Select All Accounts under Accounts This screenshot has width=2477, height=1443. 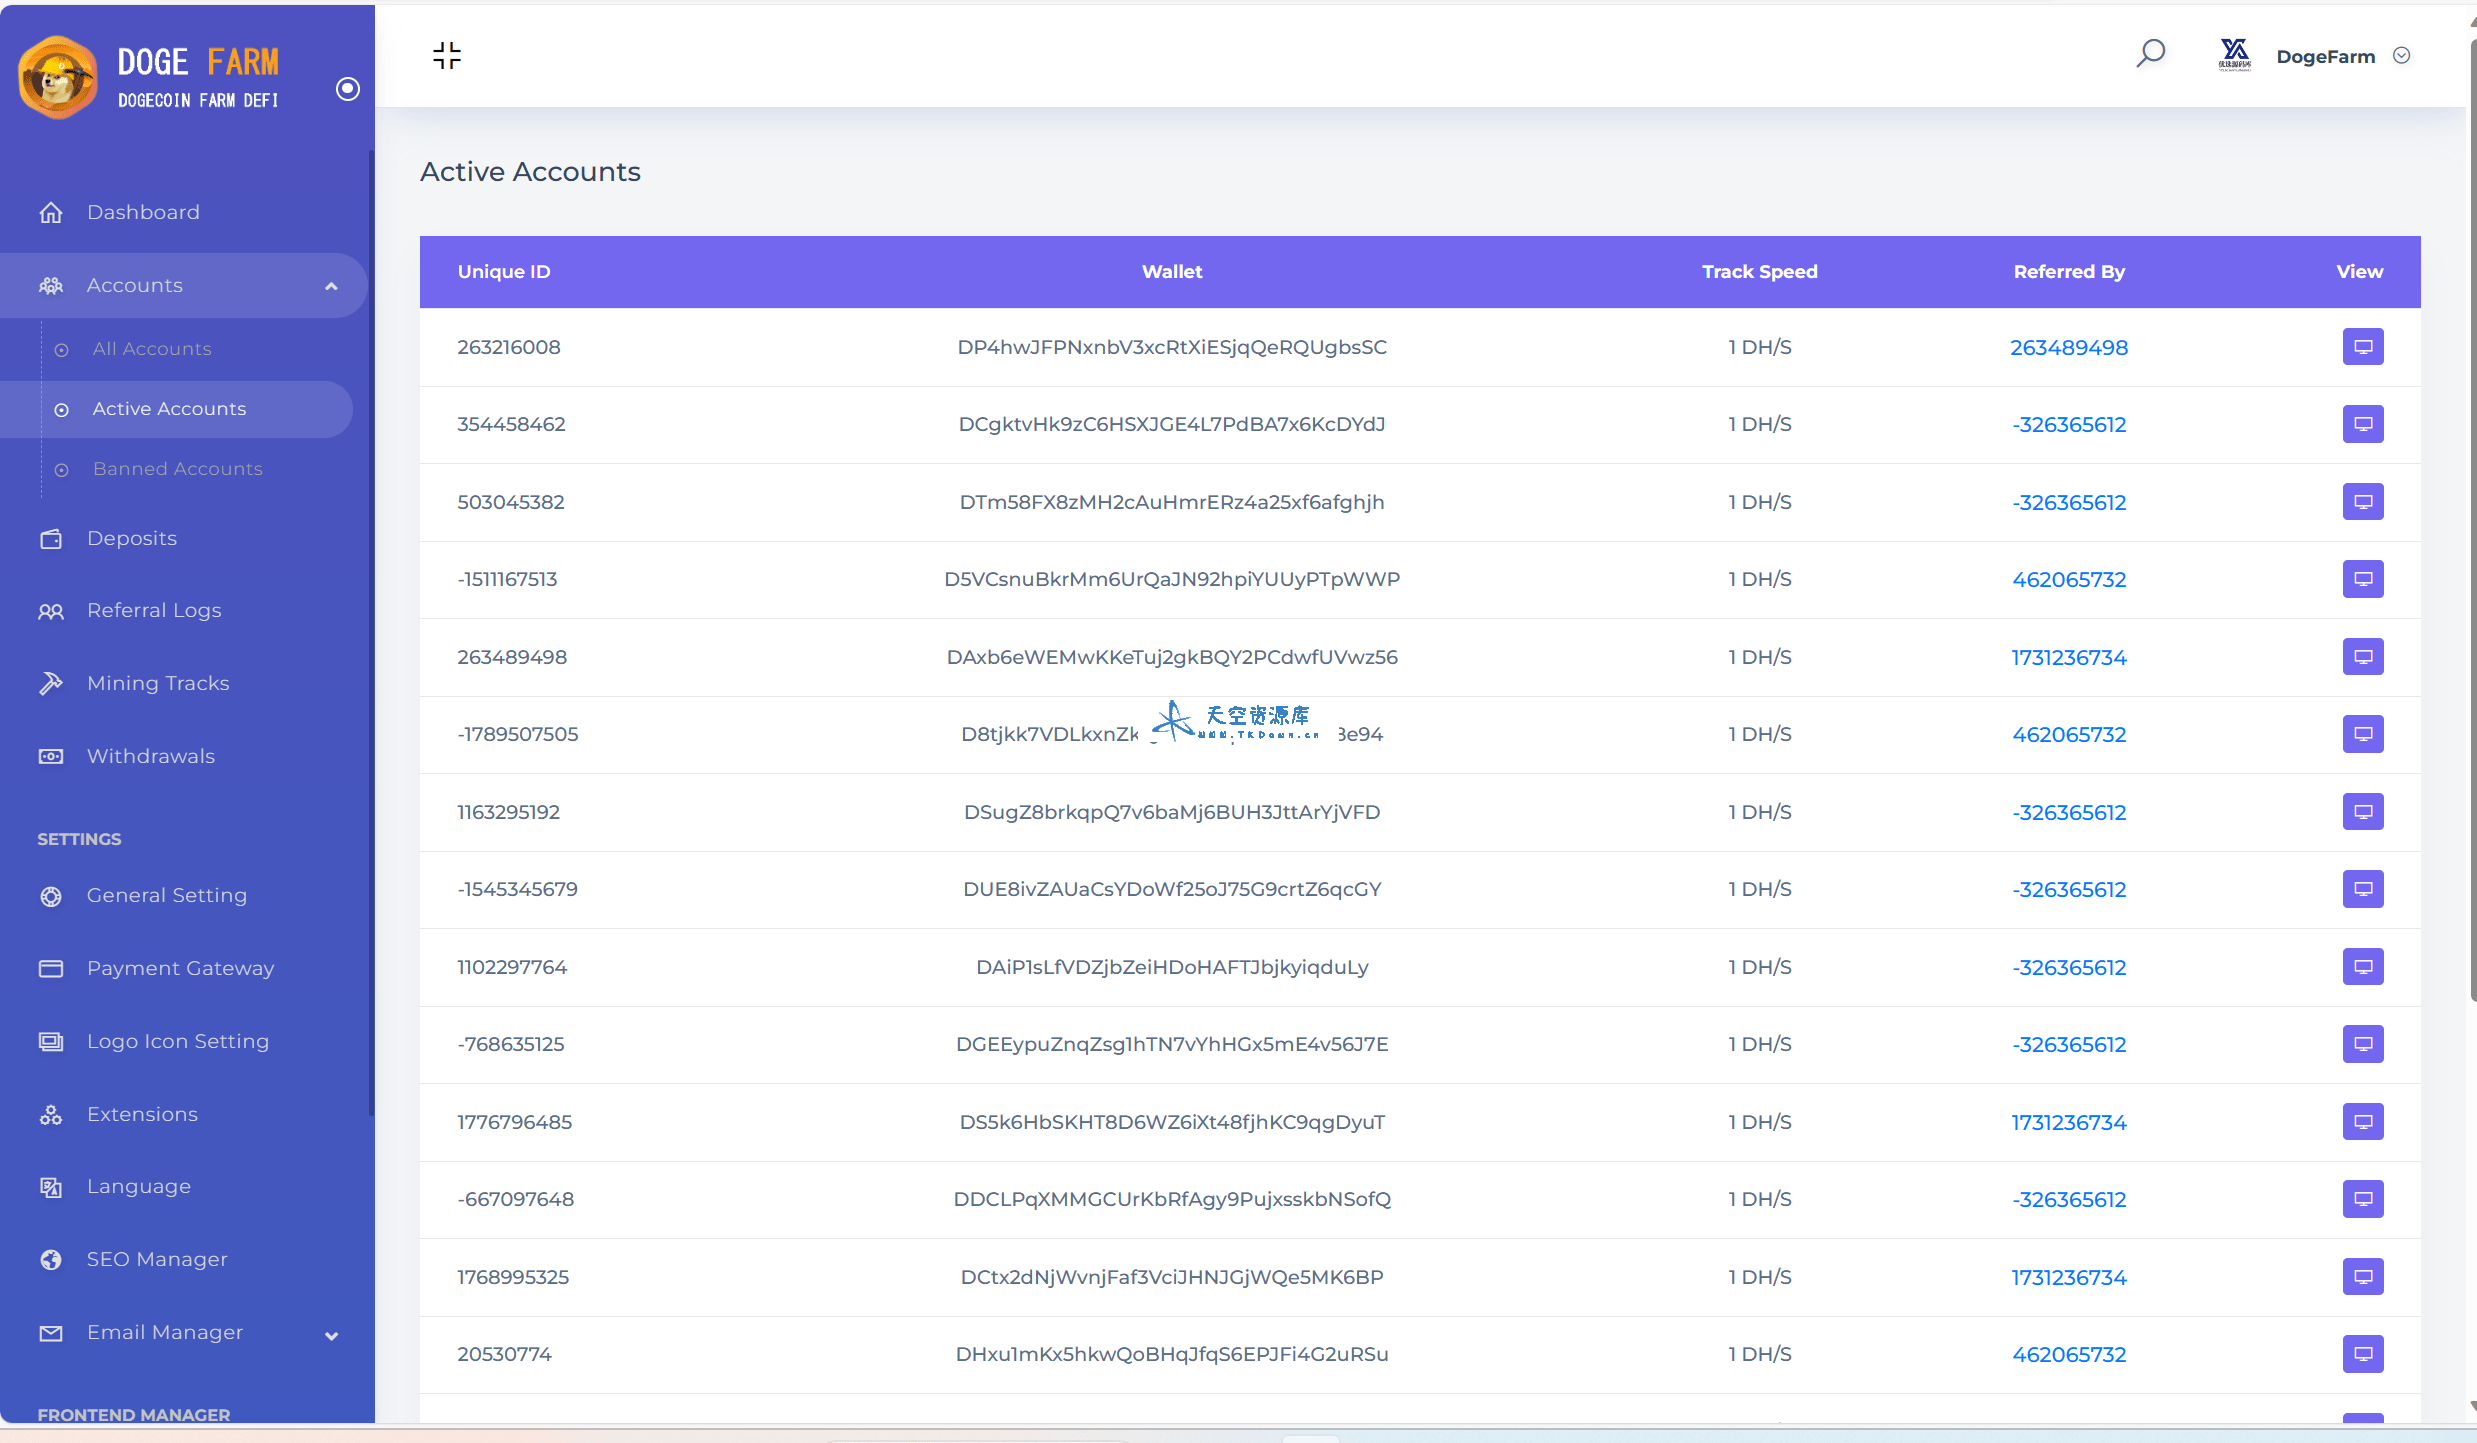pyautogui.click(x=151, y=349)
